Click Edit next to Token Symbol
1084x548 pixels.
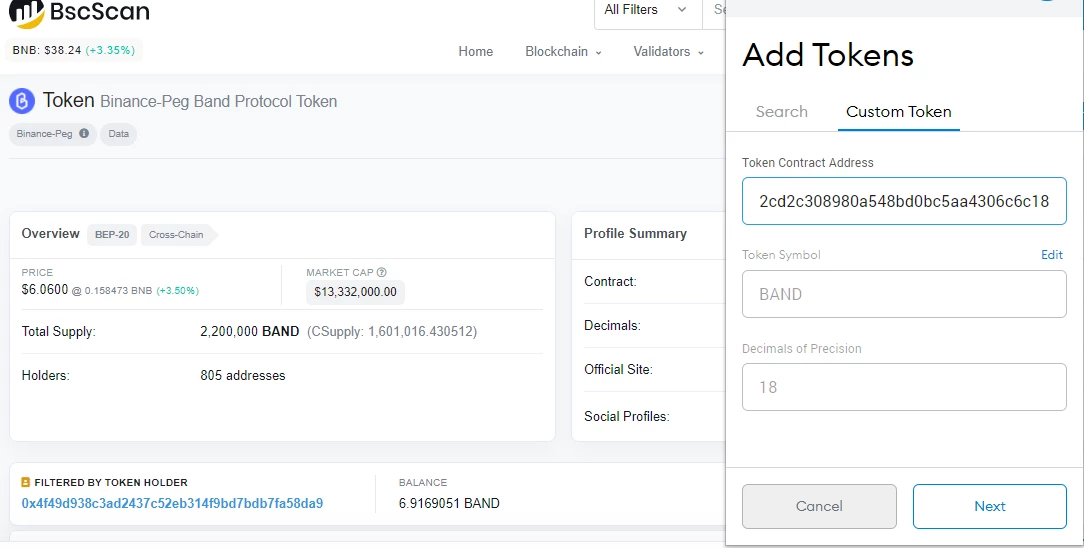[x=1052, y=254]
